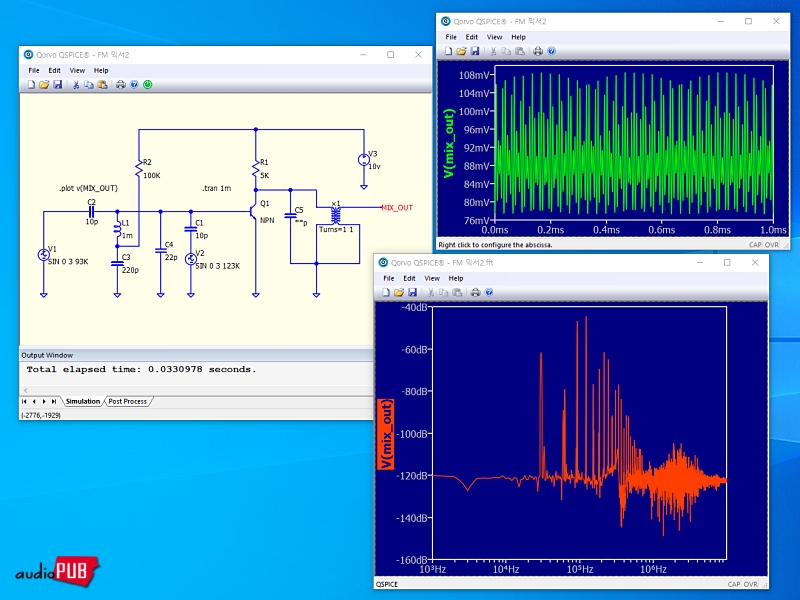The height and width of the screenshot is (600, 800).
Task: Click the Cut icon in the FFT window
Action: [431, 292]
